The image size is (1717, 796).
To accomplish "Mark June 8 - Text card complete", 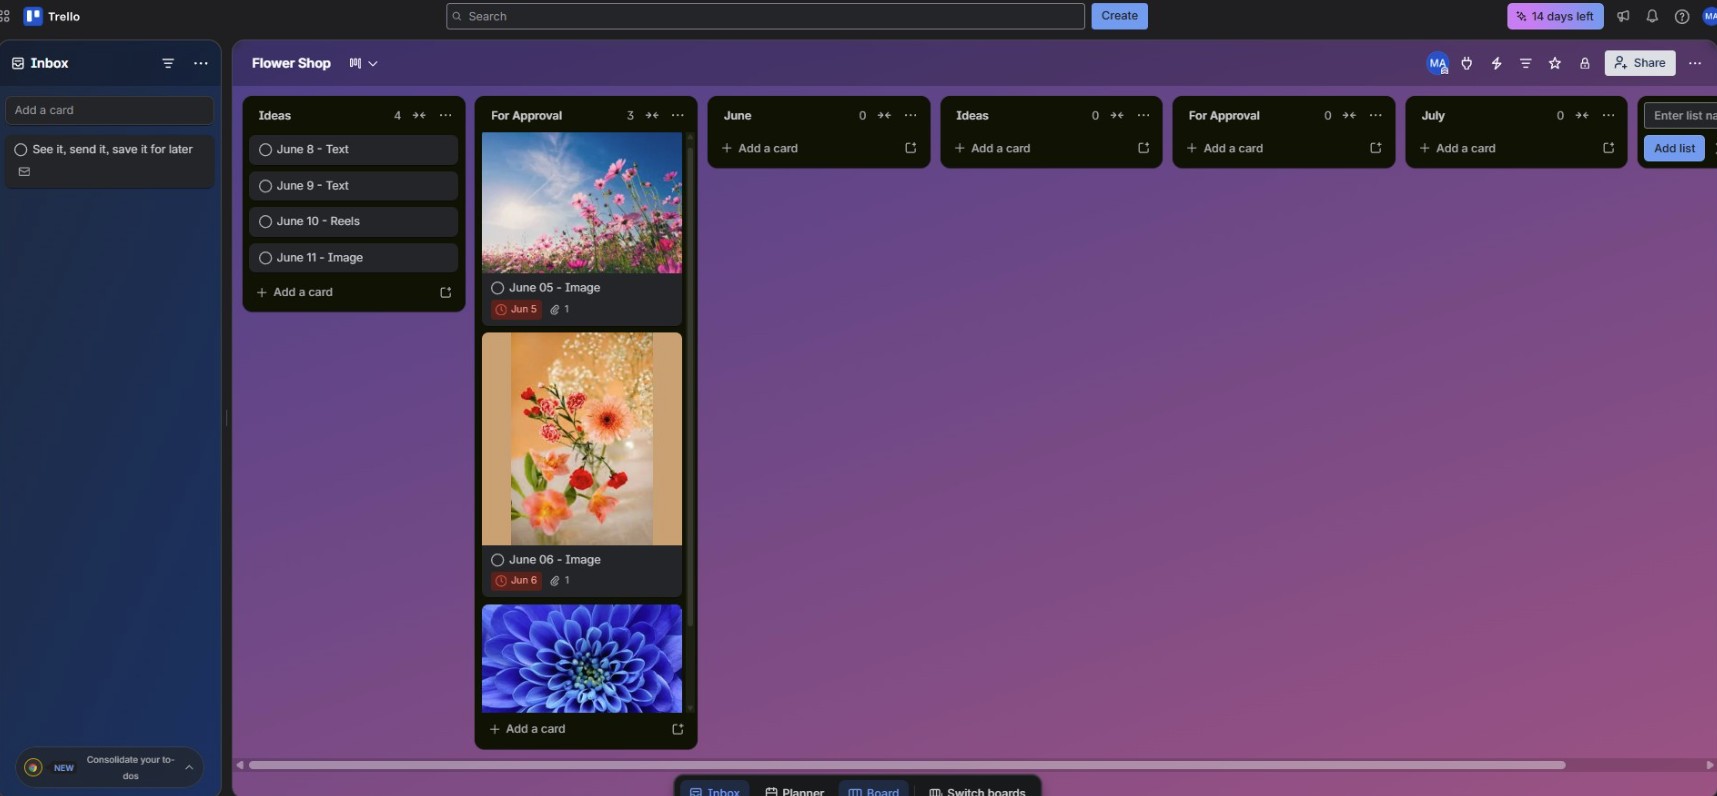I will 266,150.
